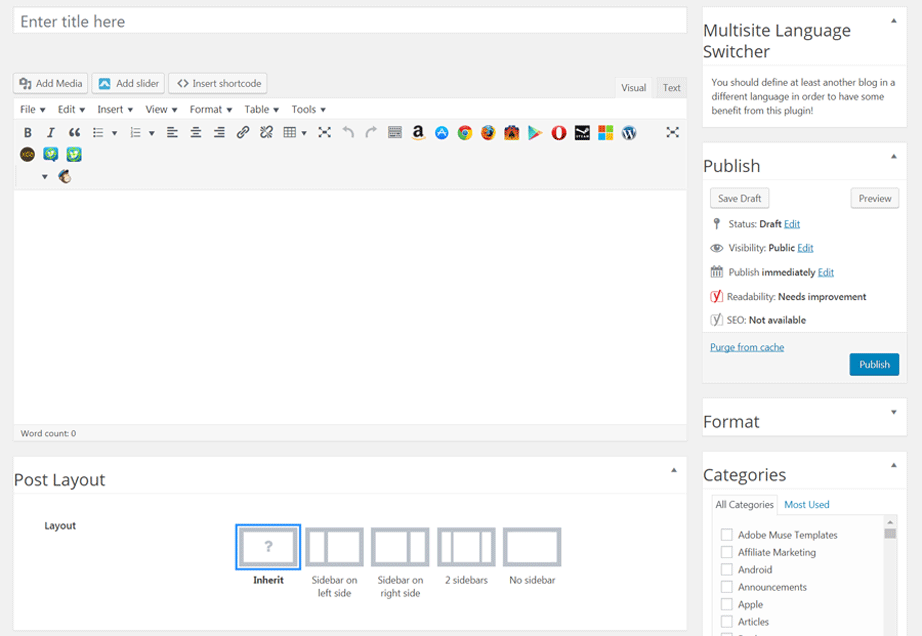Click the MailChimp monkey icon
Screen dimensions: 922x636
tap(65, 176)
